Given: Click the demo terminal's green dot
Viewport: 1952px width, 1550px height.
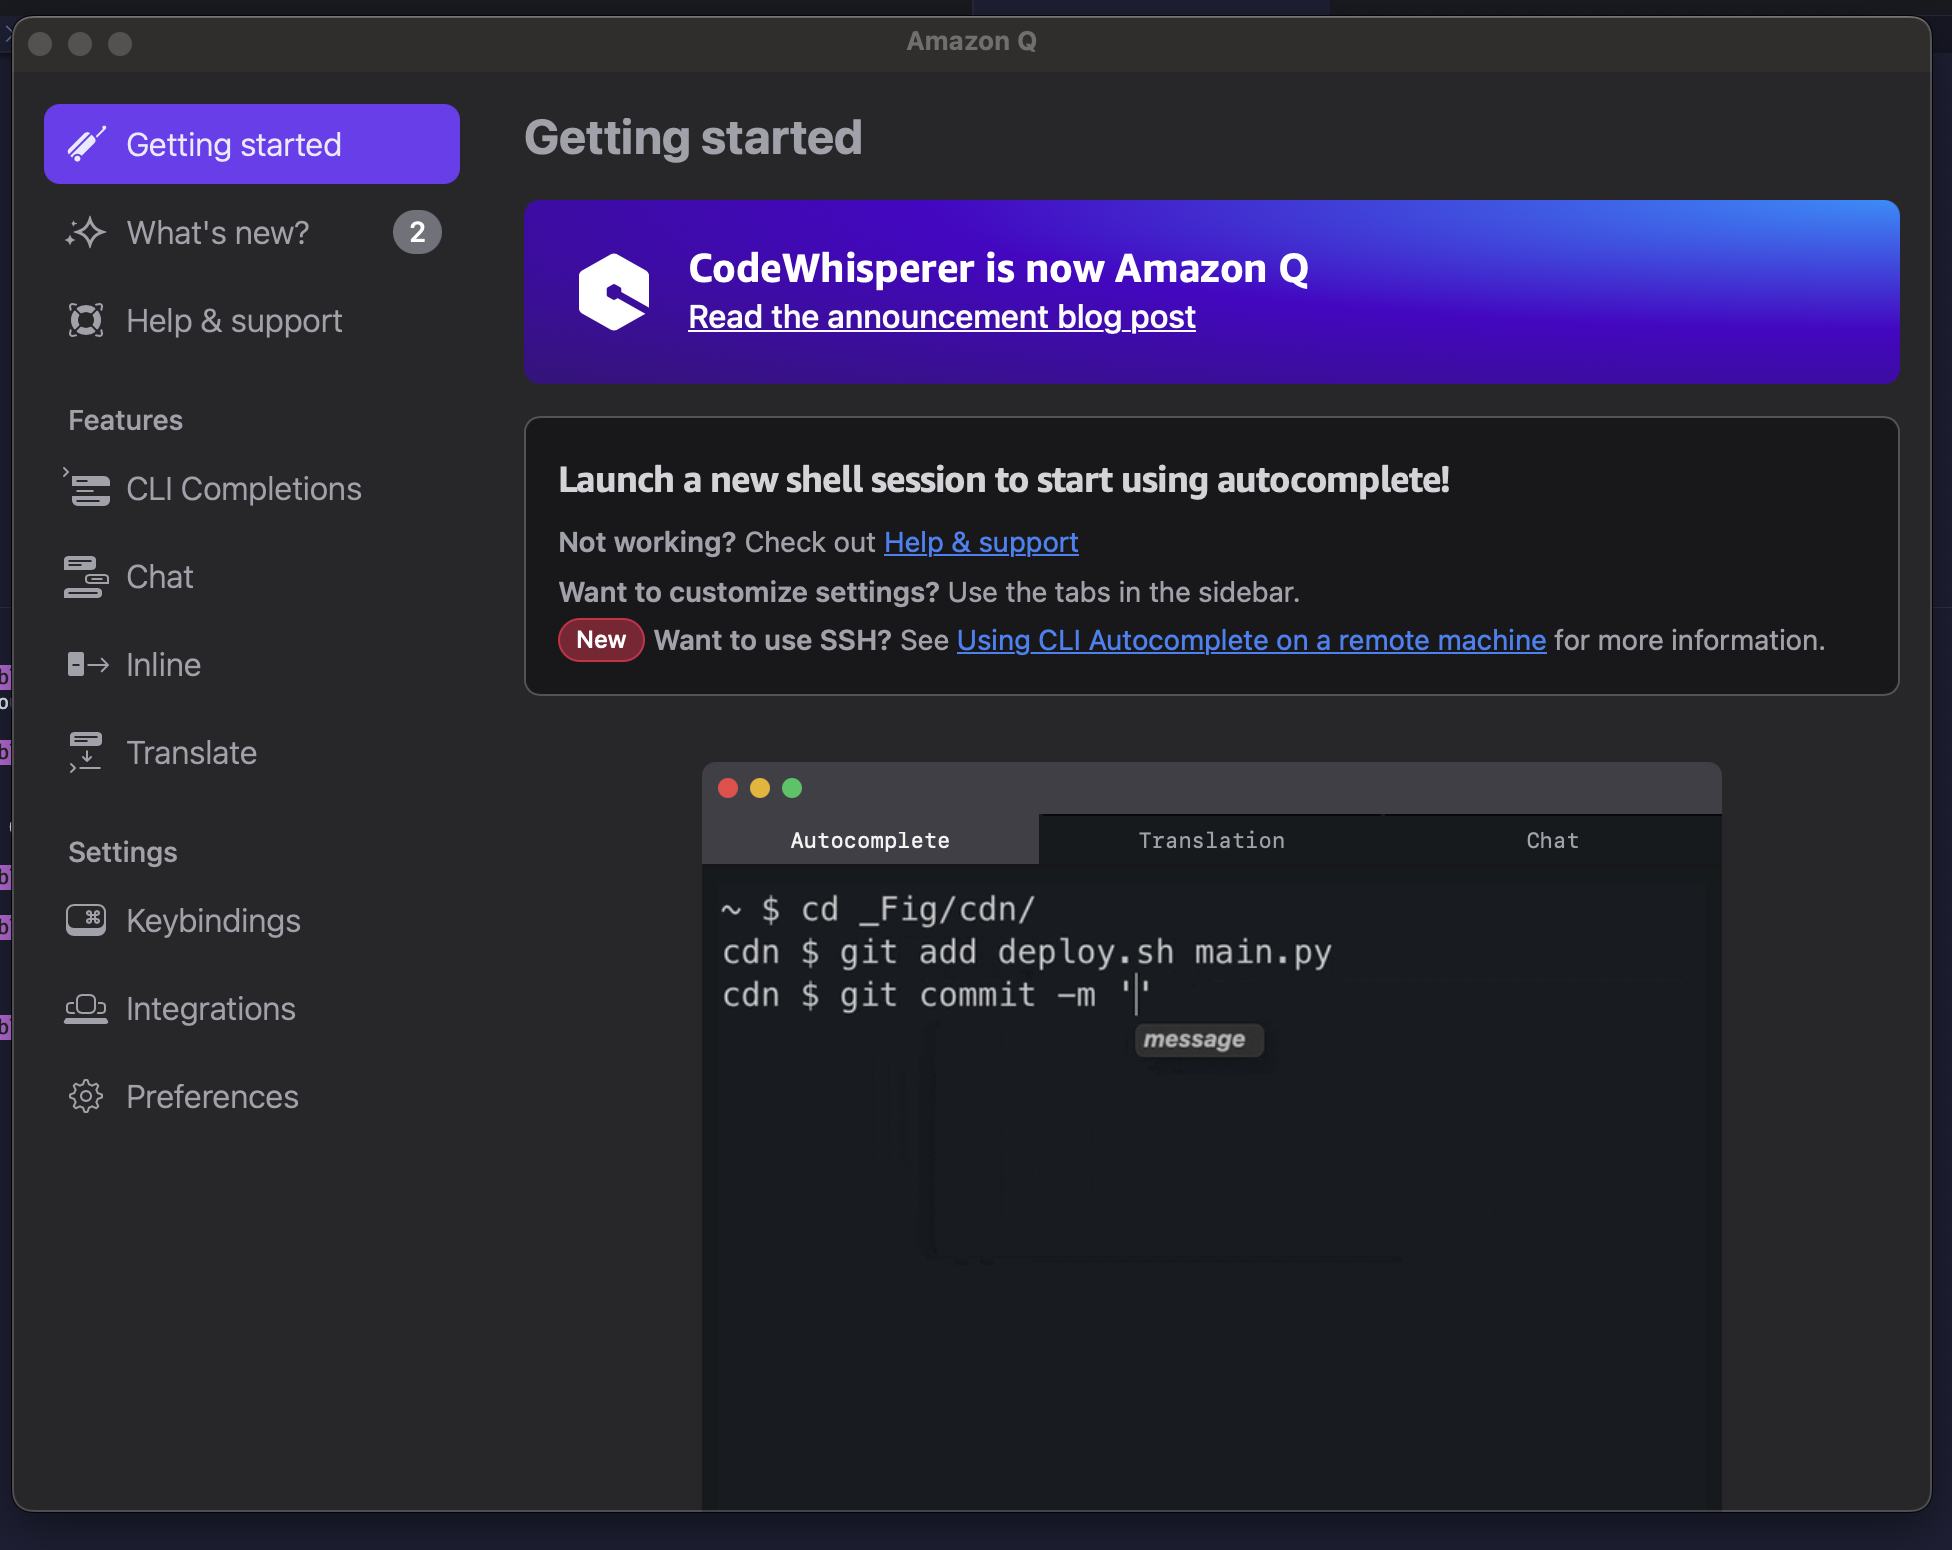Looking at the screenshot, I should (x=792, y=788).
